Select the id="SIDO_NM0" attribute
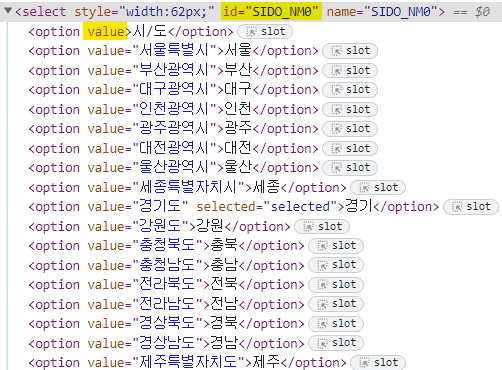The image size is (502, 370). pyautogui.click(x=271, y=12)
